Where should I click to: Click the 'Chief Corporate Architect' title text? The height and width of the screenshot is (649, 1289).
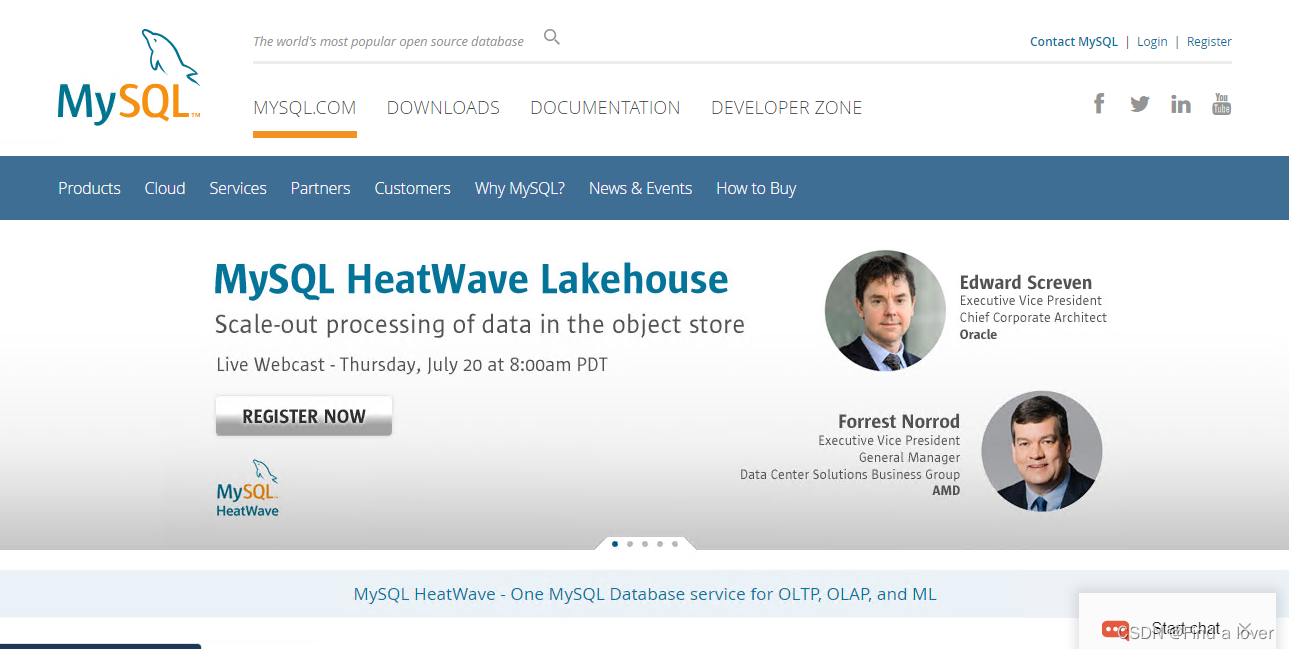coord(1033,317)
